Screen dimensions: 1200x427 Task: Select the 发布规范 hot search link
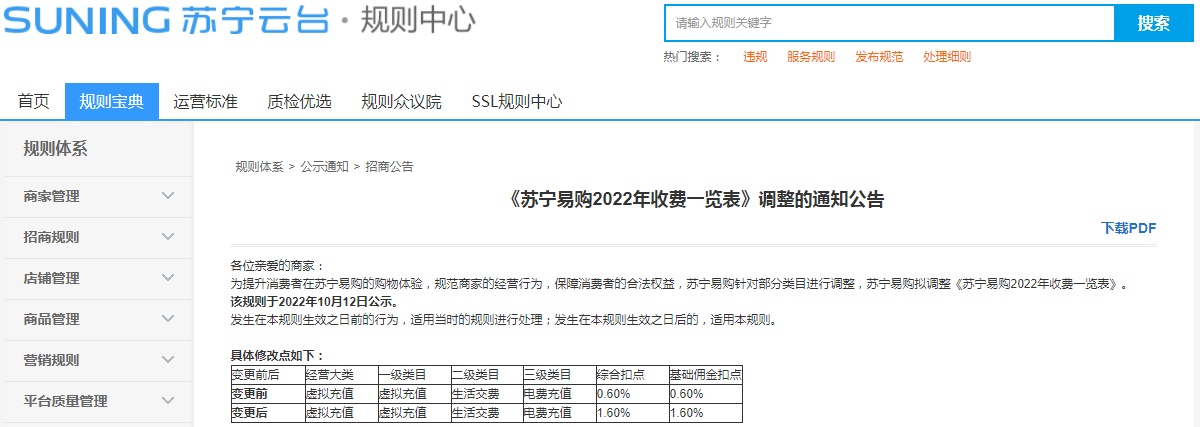pos(878,57)
